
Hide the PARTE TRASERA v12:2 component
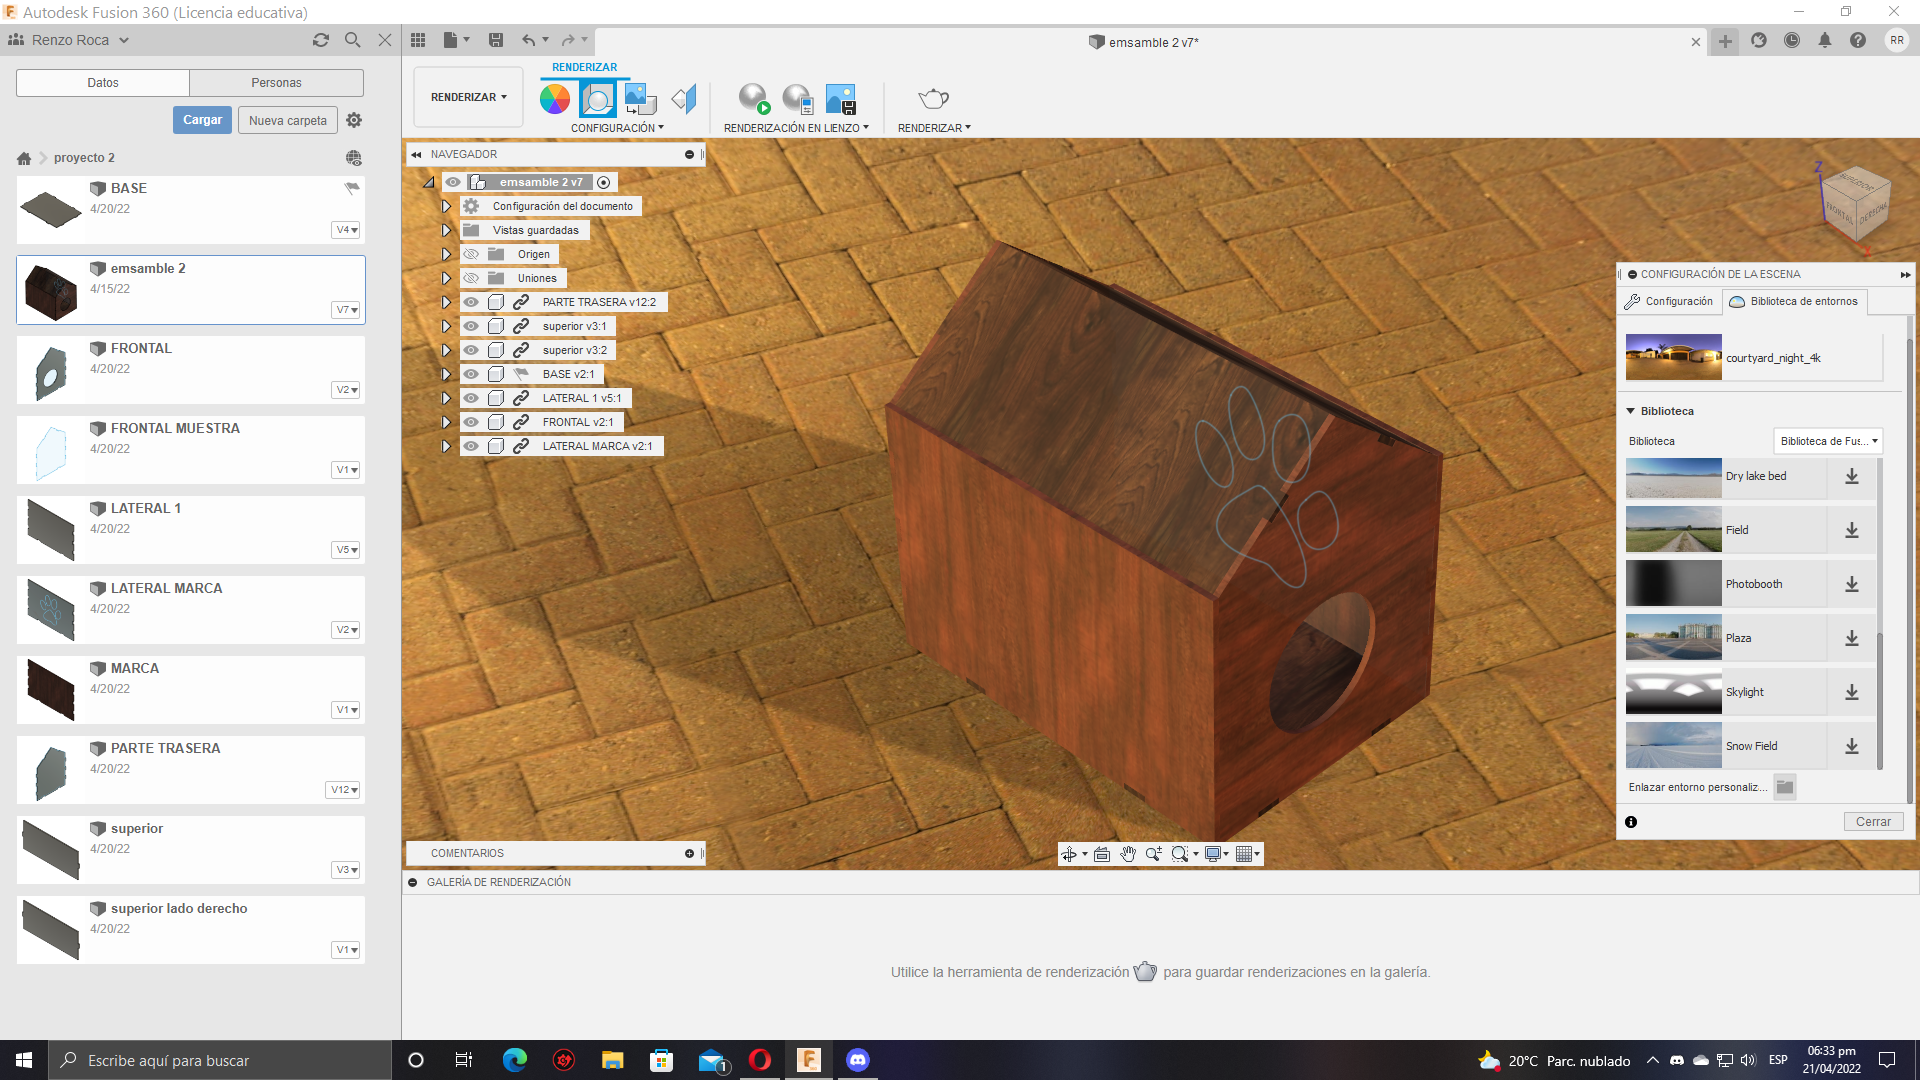[471, 301]
